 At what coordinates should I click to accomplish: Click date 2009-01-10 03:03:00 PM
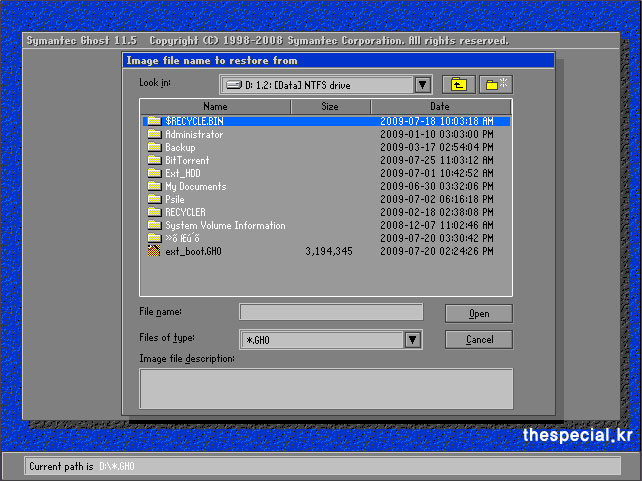point(437,134)
